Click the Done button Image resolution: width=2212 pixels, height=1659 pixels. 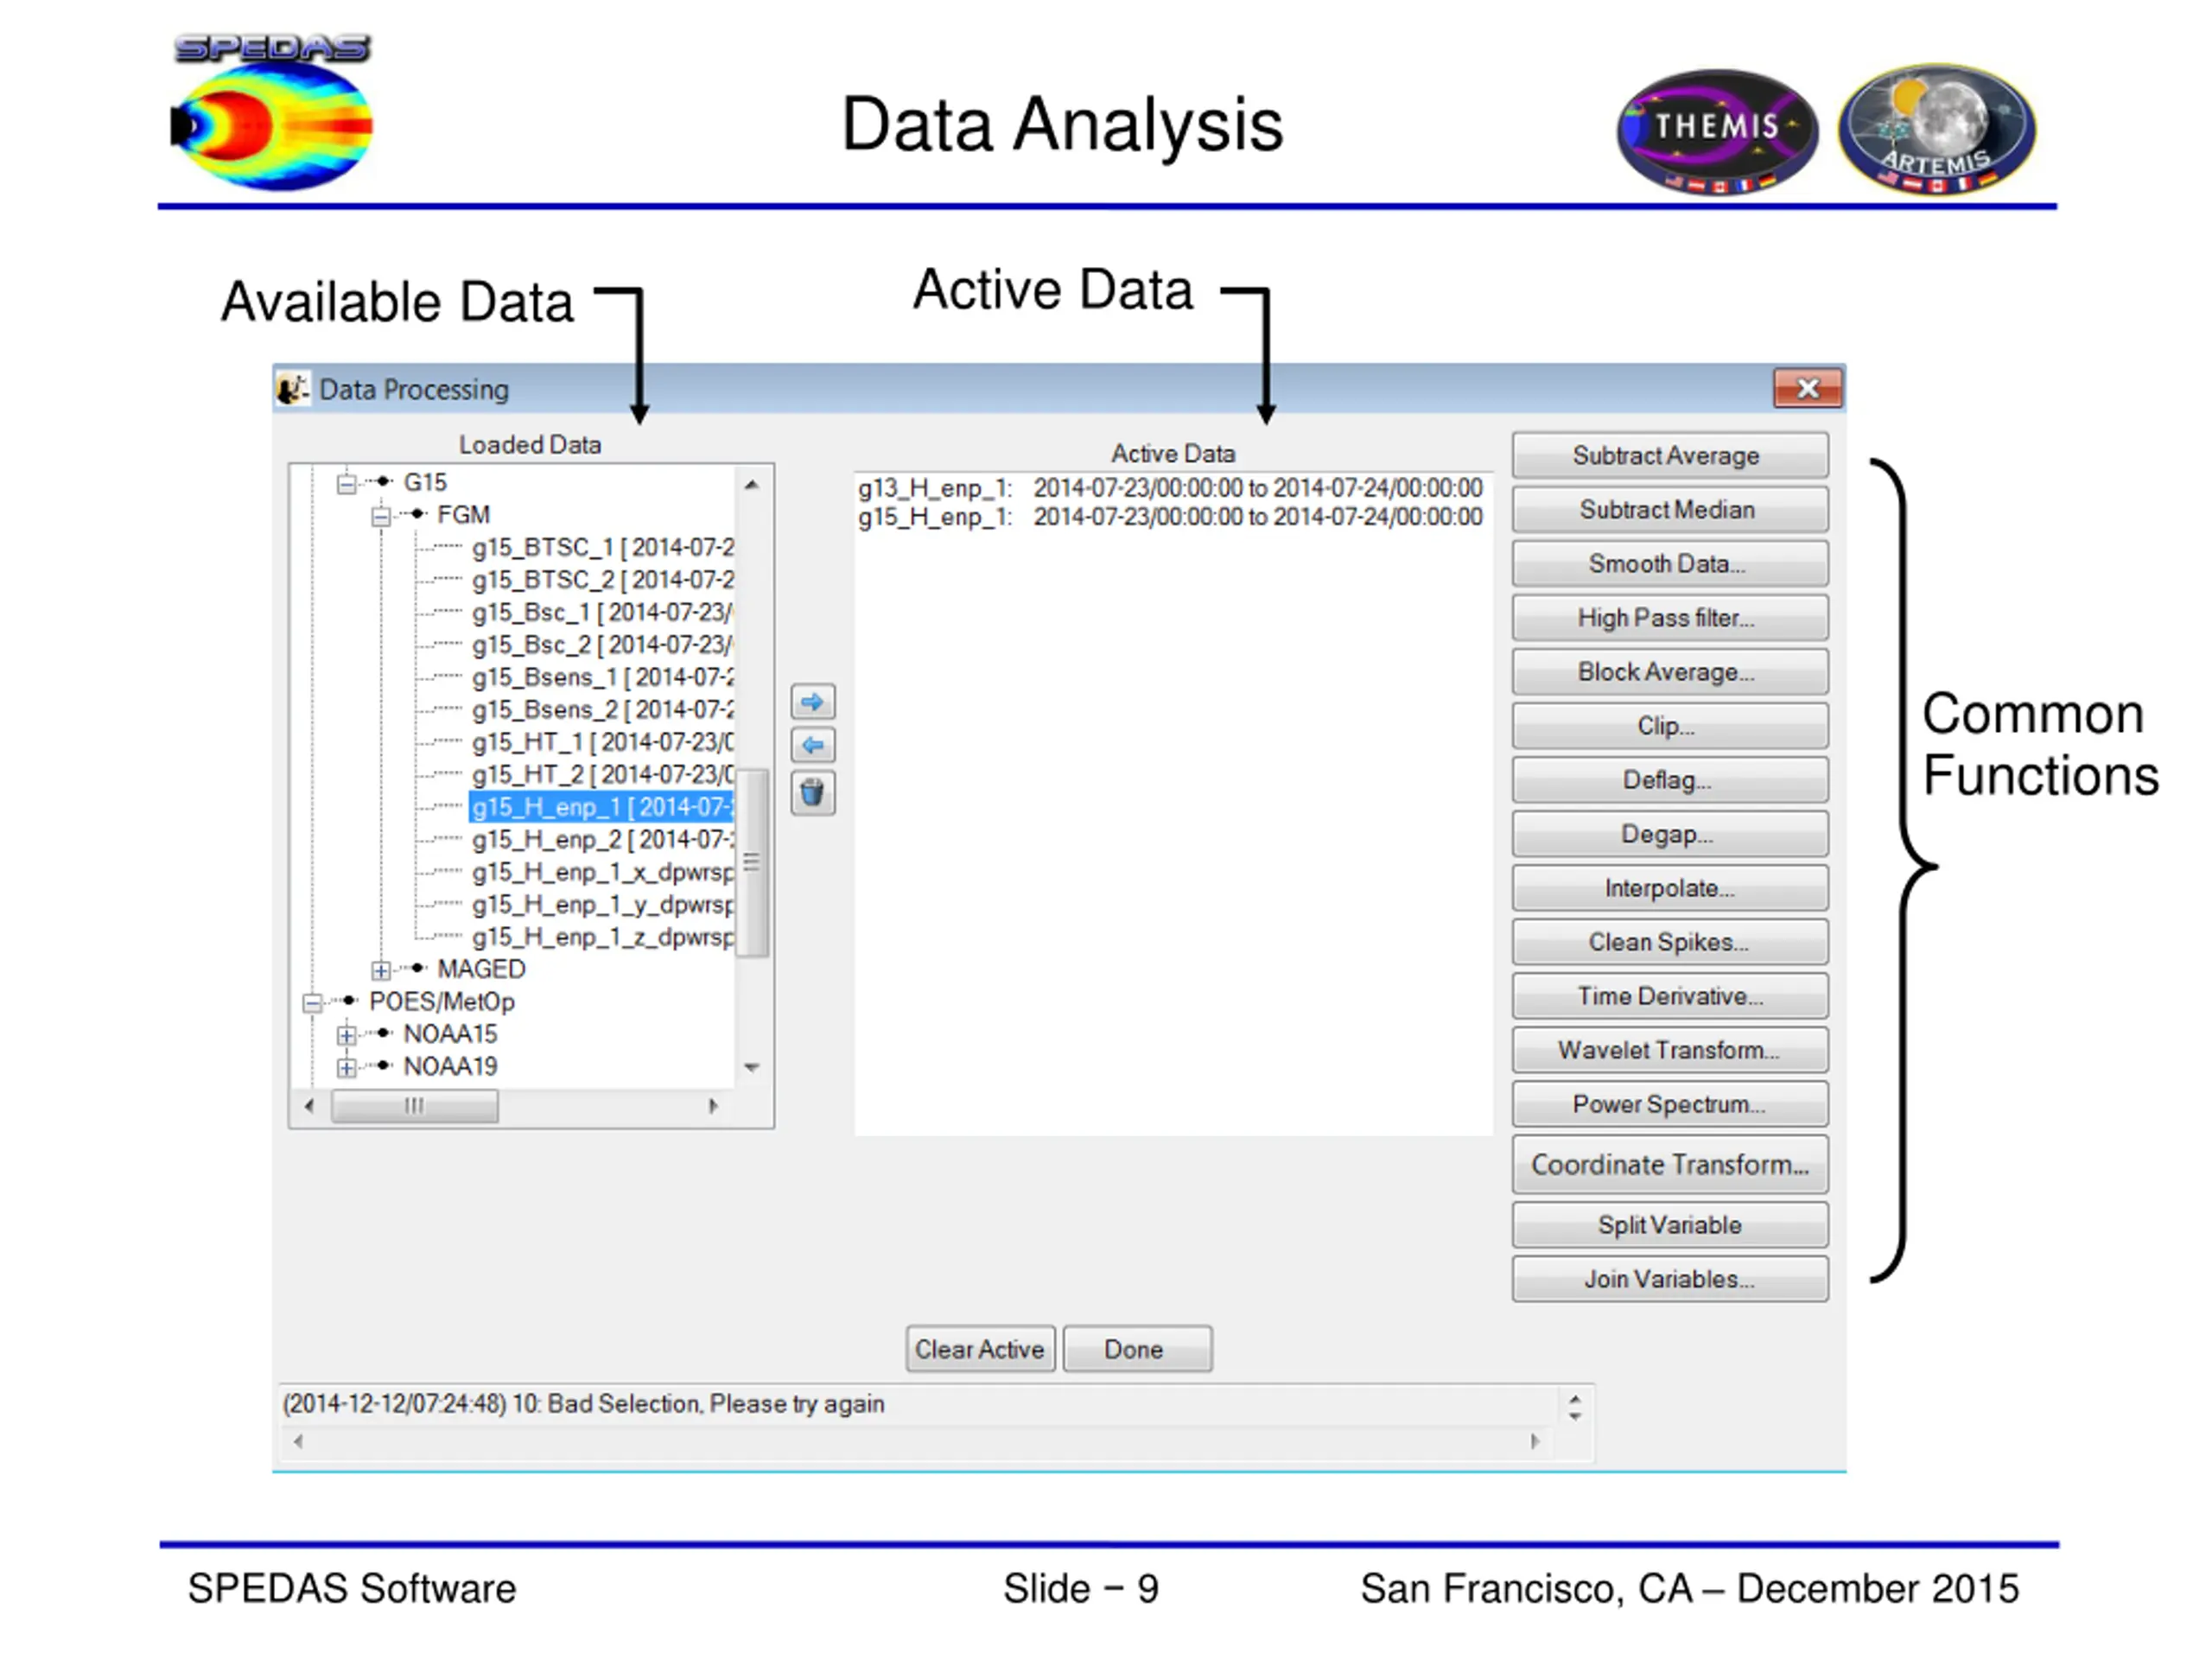click(x=1137, y=1350)
